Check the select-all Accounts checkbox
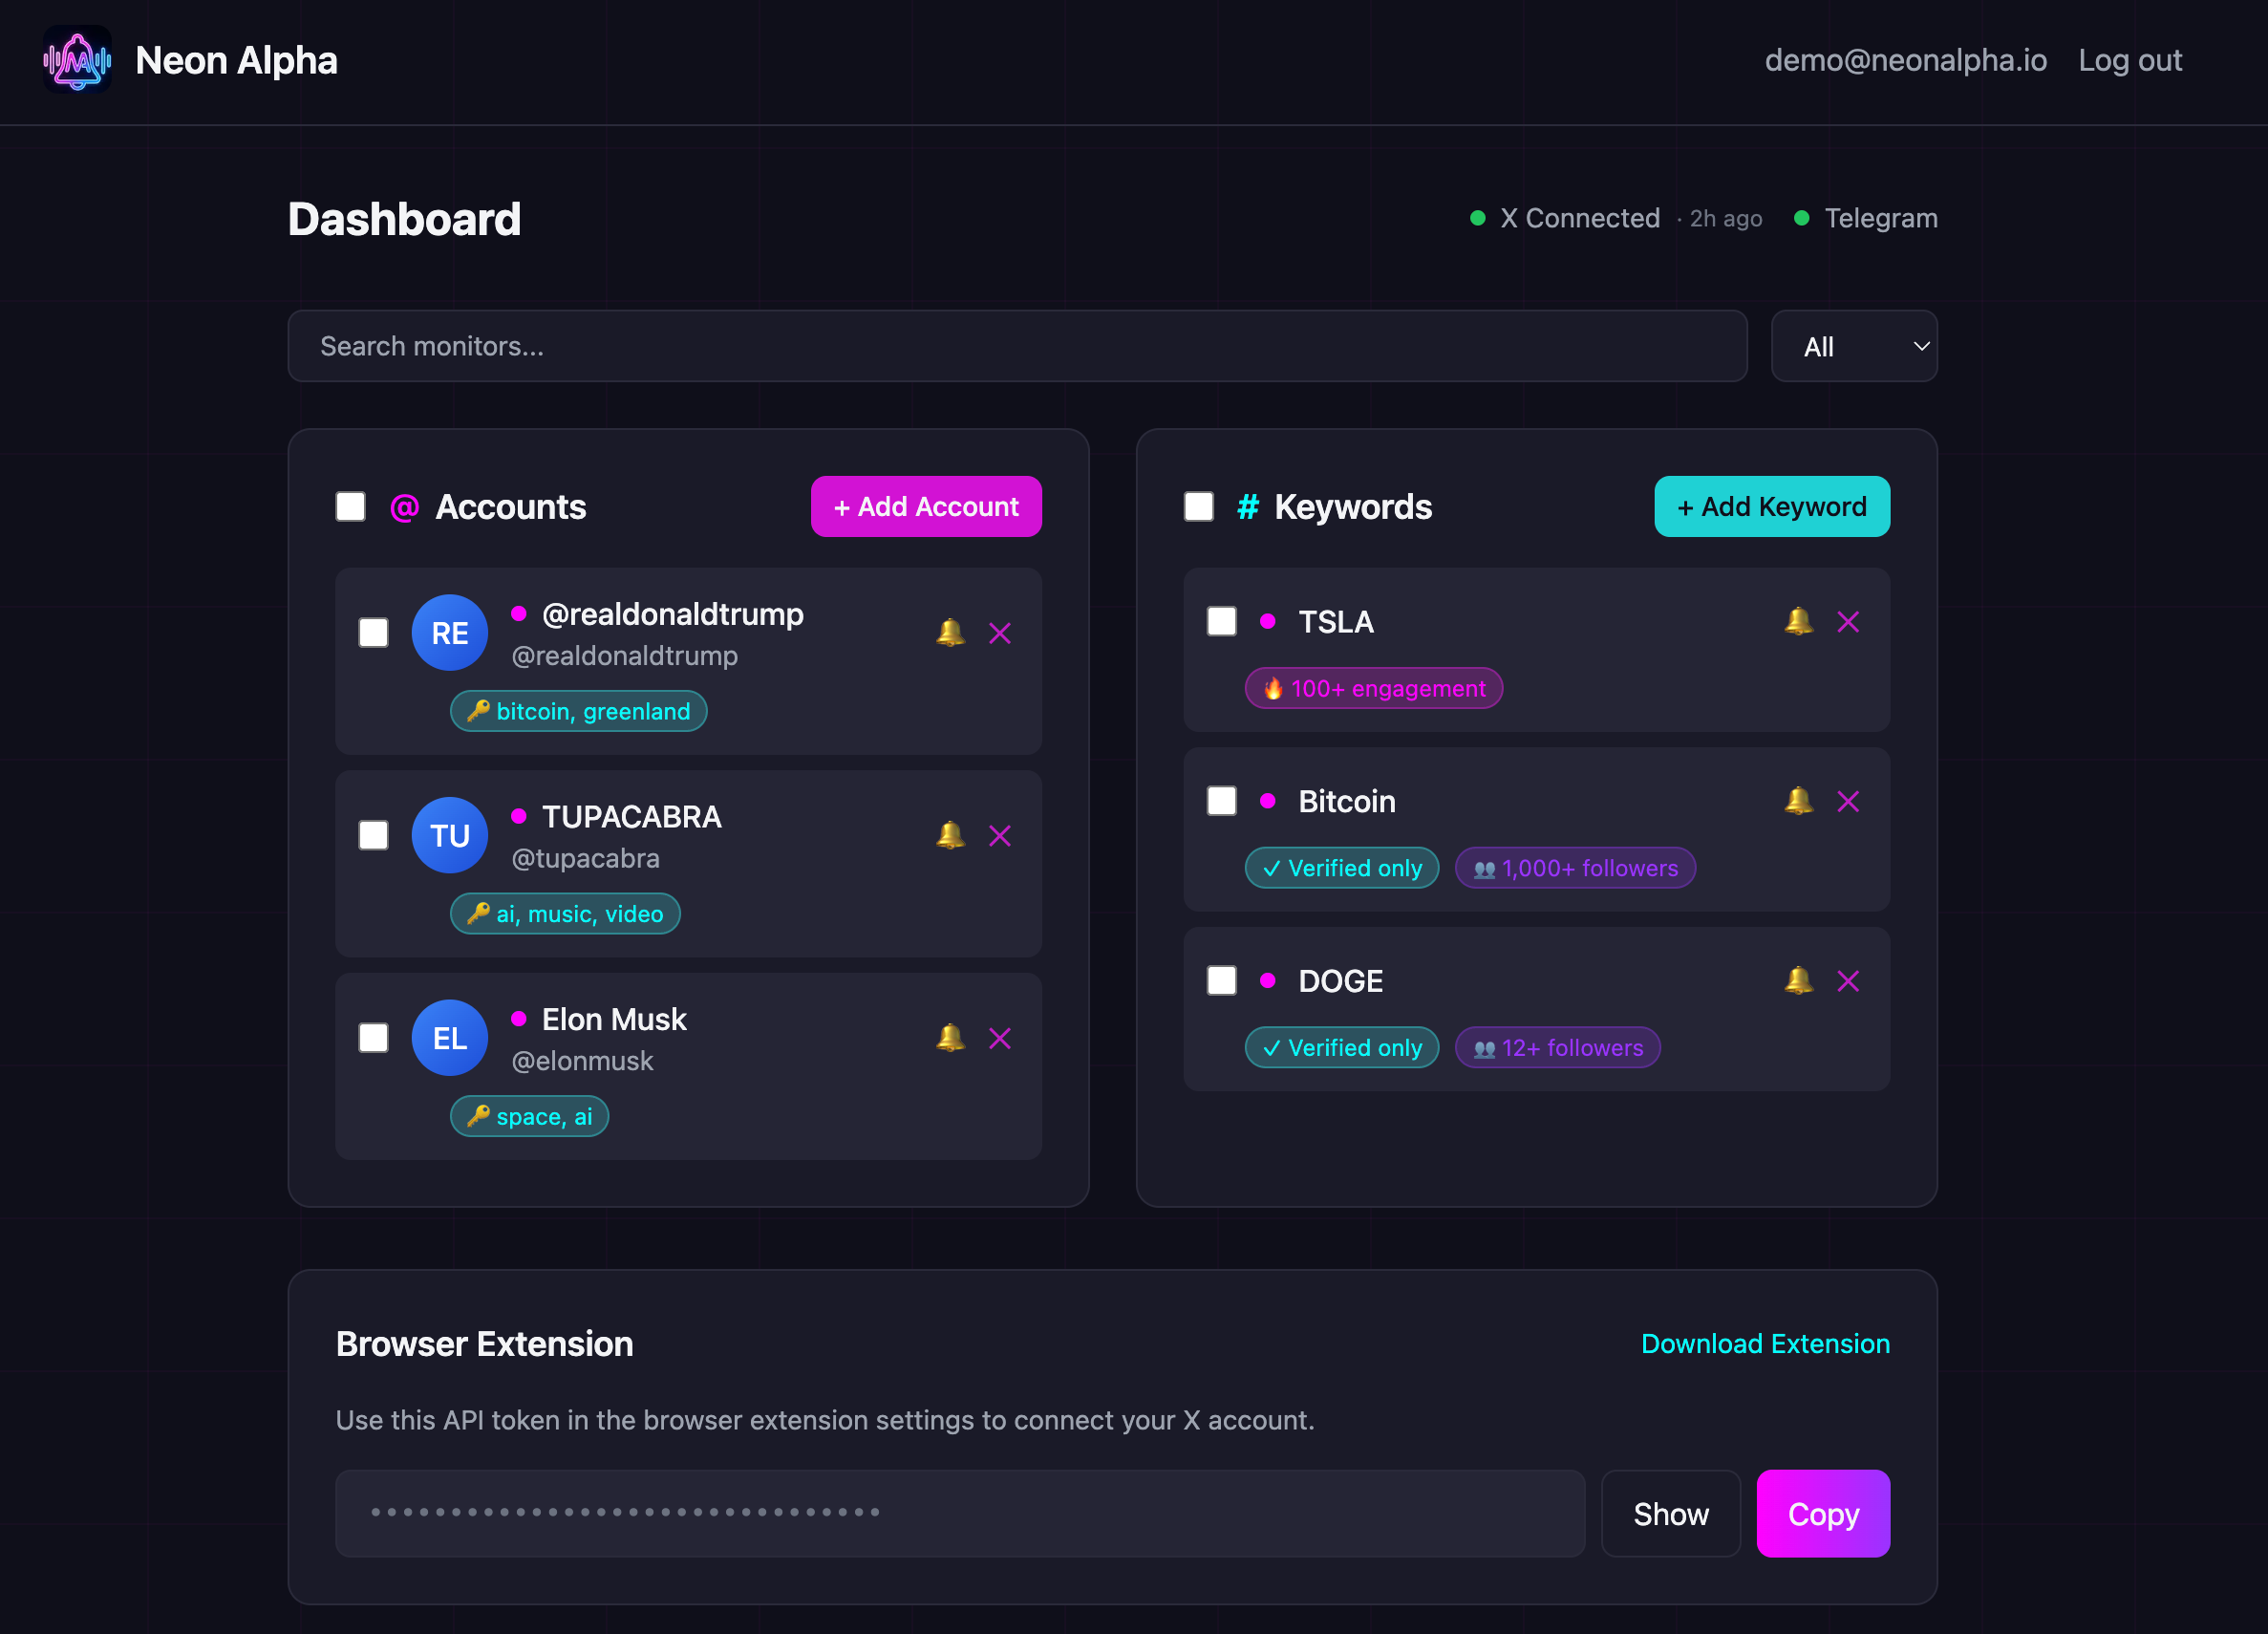2268x1634 pixels. [350, 507]
